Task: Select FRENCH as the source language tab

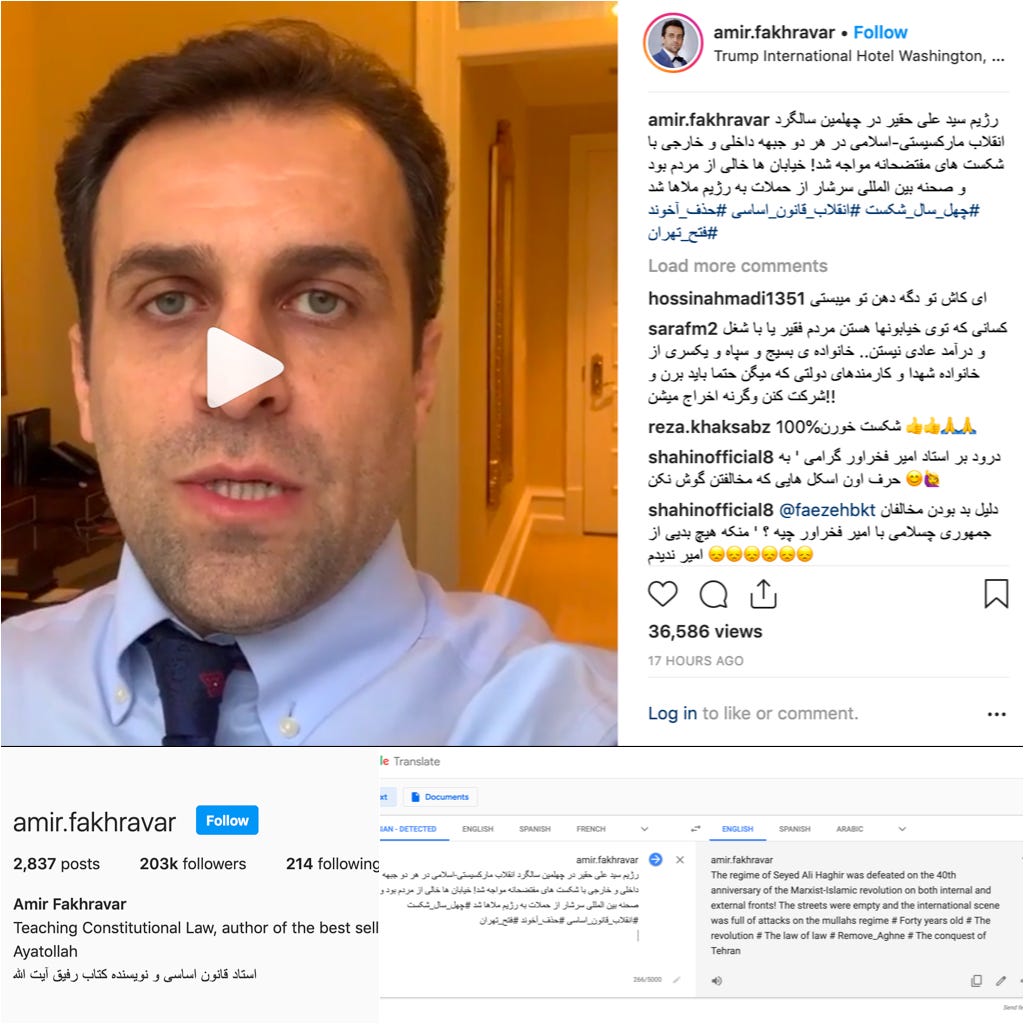Action: pyautogui.click(x=591, y=829)
